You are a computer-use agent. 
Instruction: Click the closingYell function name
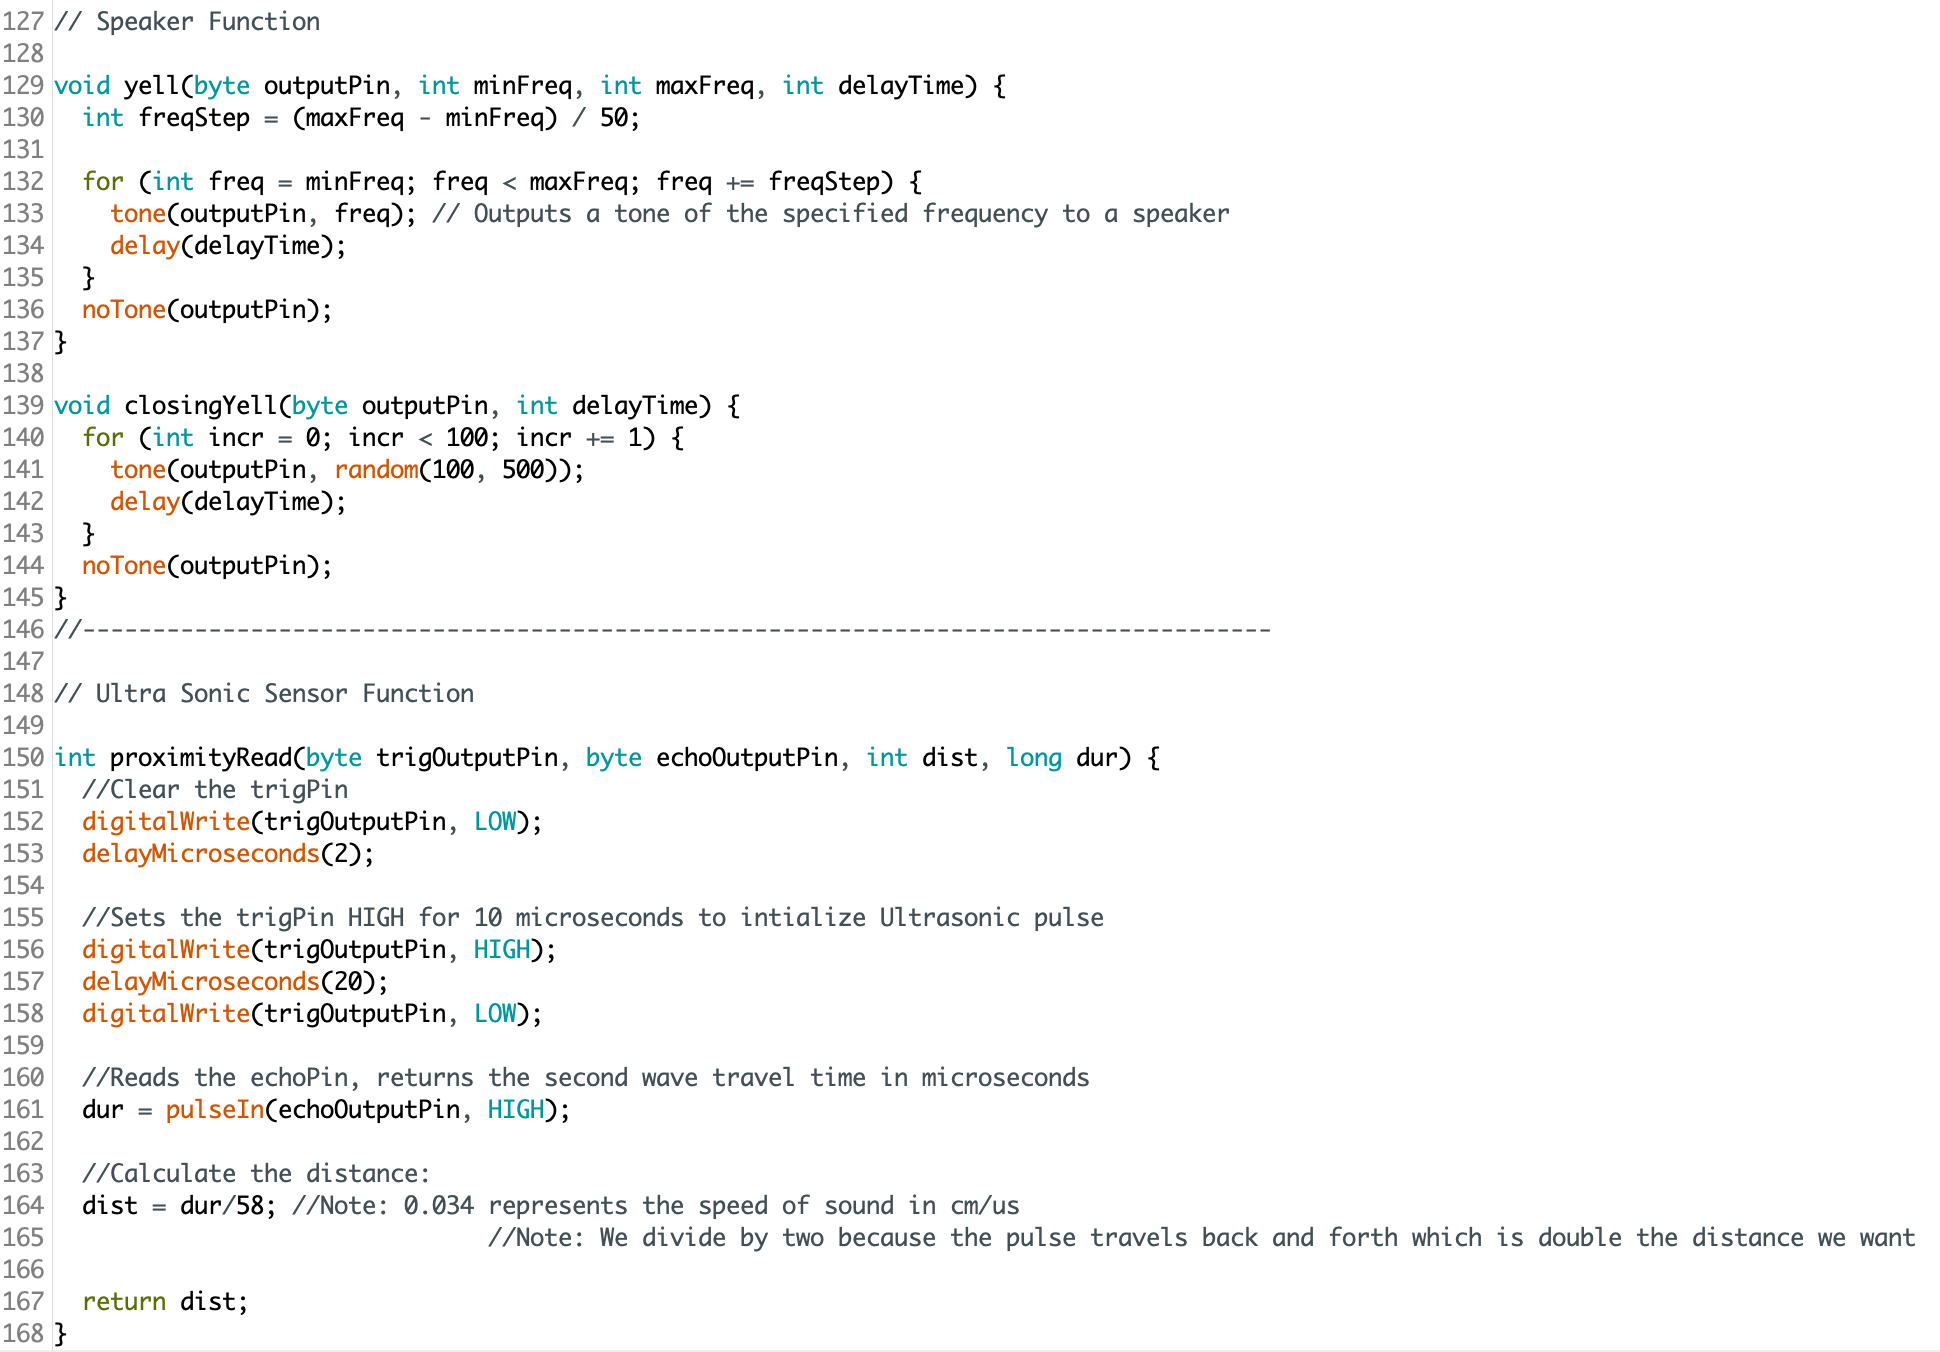tap(200, 406)
